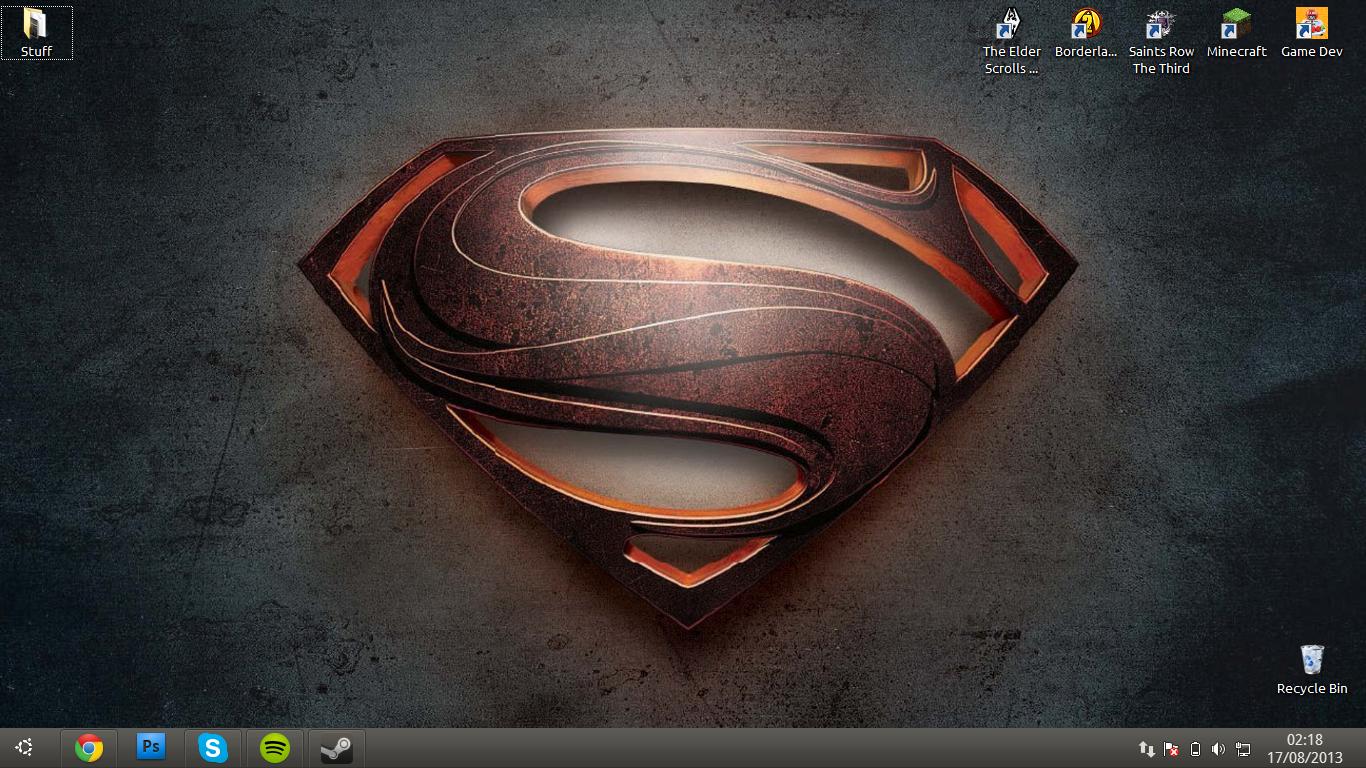
Task: Click the Steam taskbar icon
Action: click(x=336, y=748)
